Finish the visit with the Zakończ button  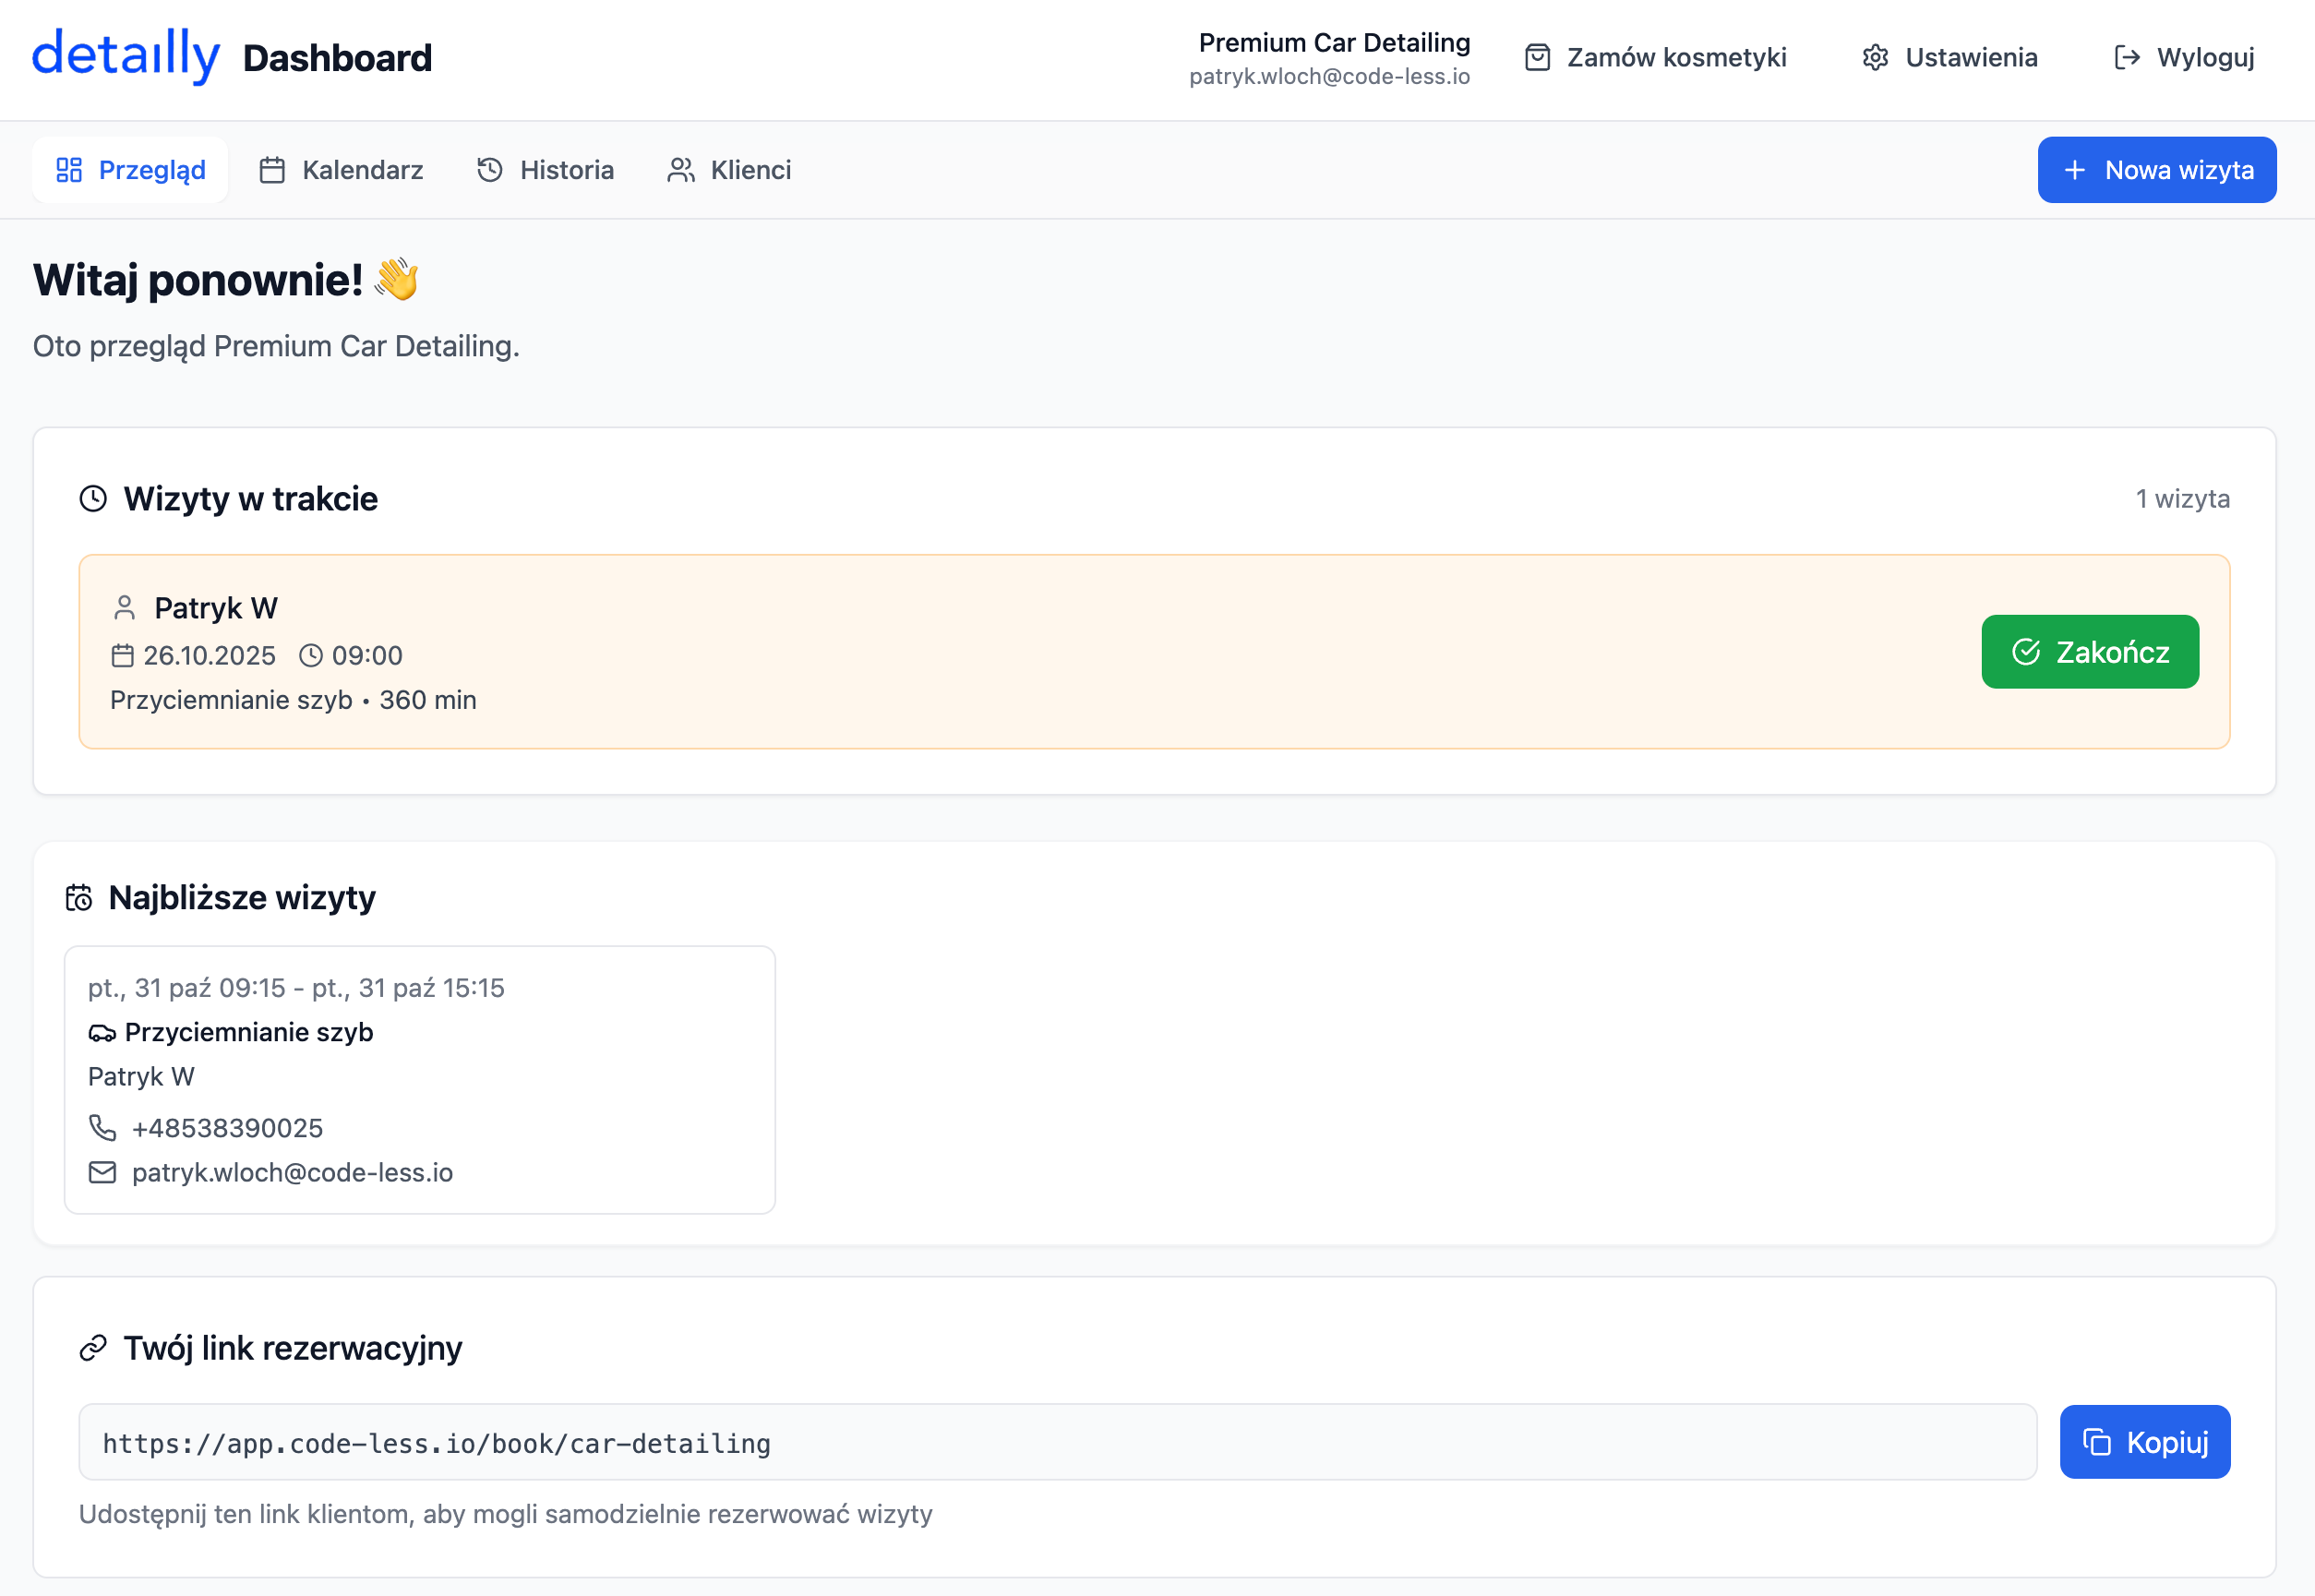(x=2089, y=652)
